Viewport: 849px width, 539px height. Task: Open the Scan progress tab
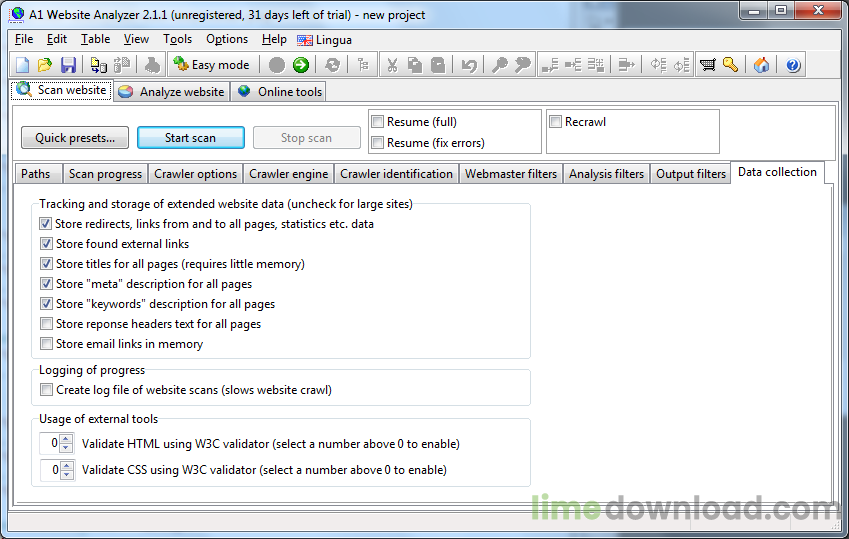coord(105,174)
